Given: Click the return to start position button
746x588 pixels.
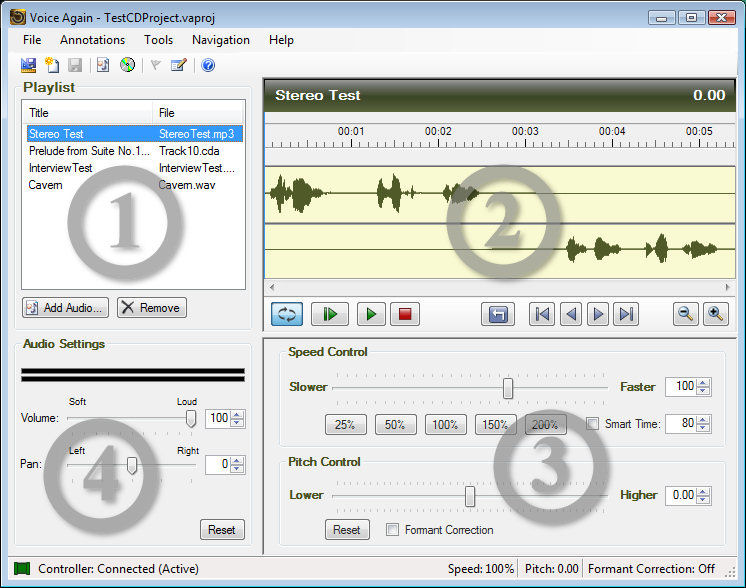Looking at the screenshot, I should [x=498, y=314].
